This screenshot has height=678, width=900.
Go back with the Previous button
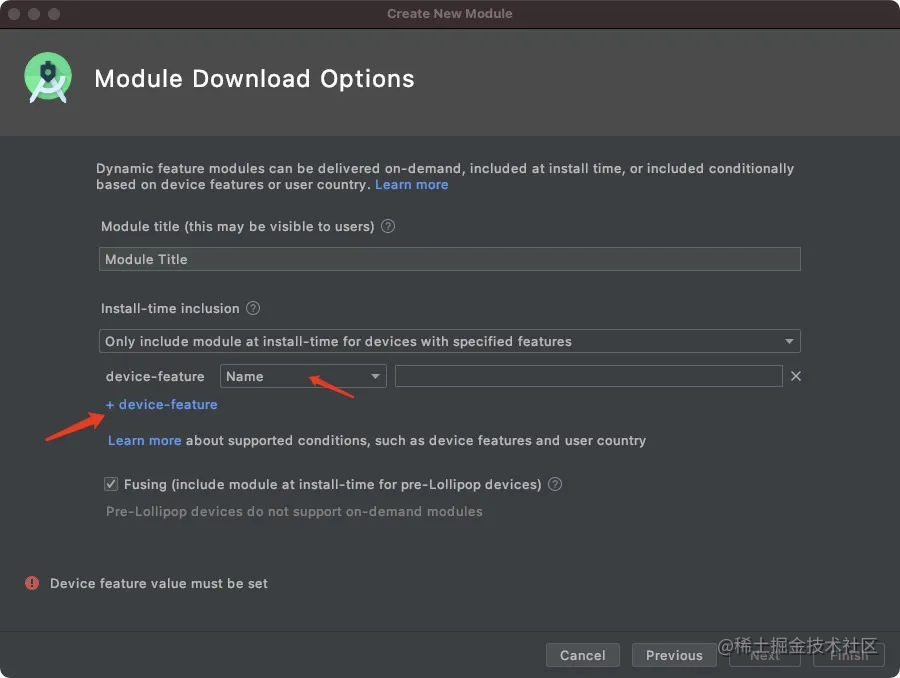tap(674, 655)
